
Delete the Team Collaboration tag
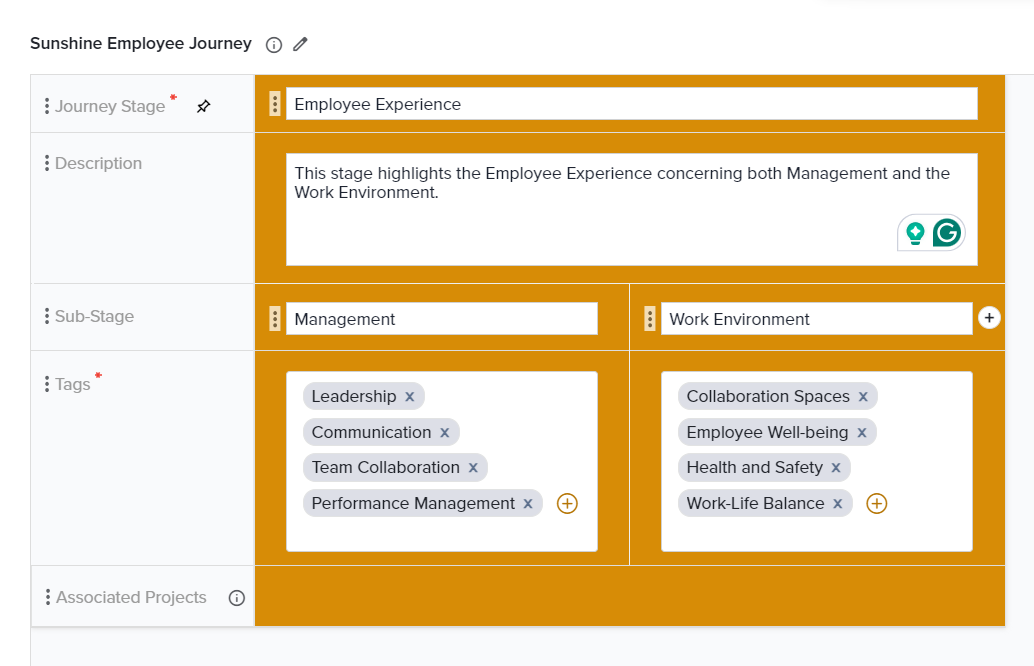[x=473, y=468]
